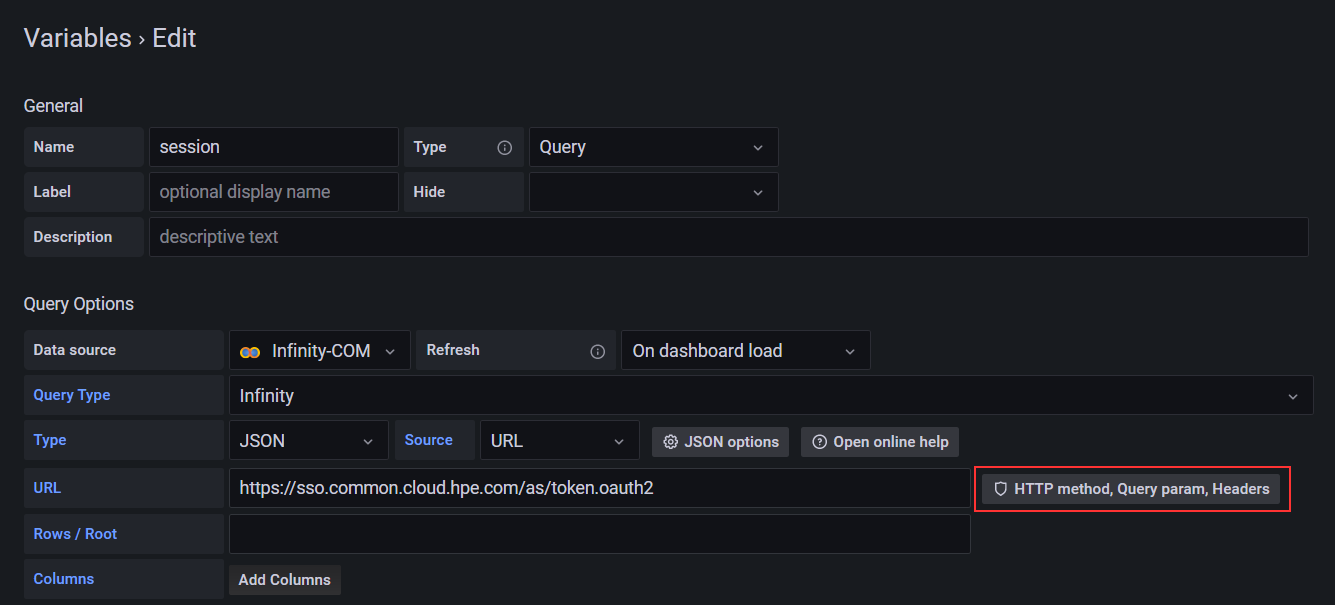Click the Name field containing session
This screenshot has height=605, width=1335.
(x=273, y=146)
